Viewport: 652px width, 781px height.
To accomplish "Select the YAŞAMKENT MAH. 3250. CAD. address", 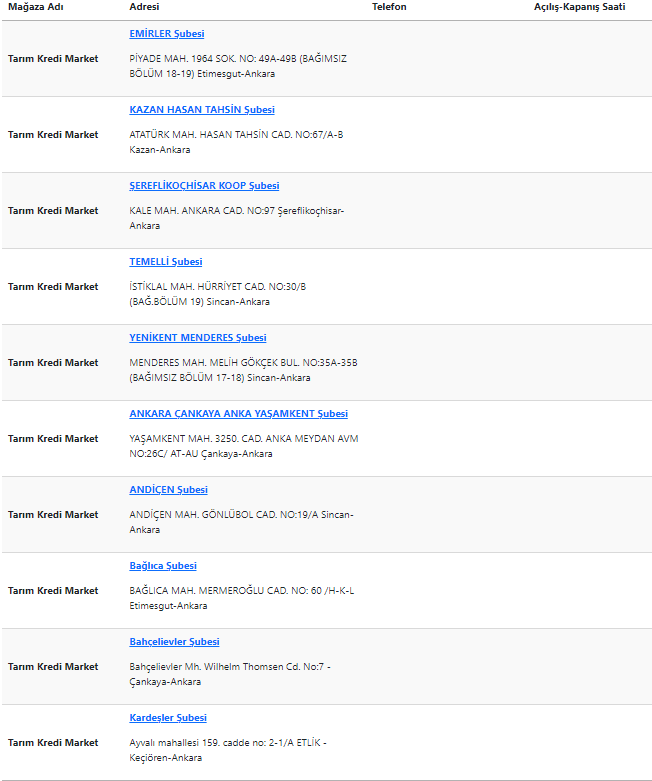I will click(x=244, y=446).
